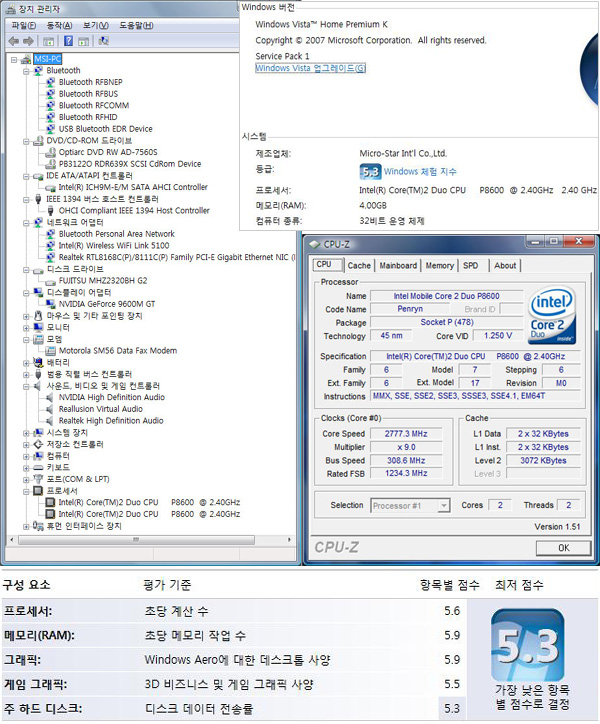Image resolution: width=600 pixels, height=724 pixels.
Task: Click the blue Help icon in toolbar
Action: [x=68, y=41]
